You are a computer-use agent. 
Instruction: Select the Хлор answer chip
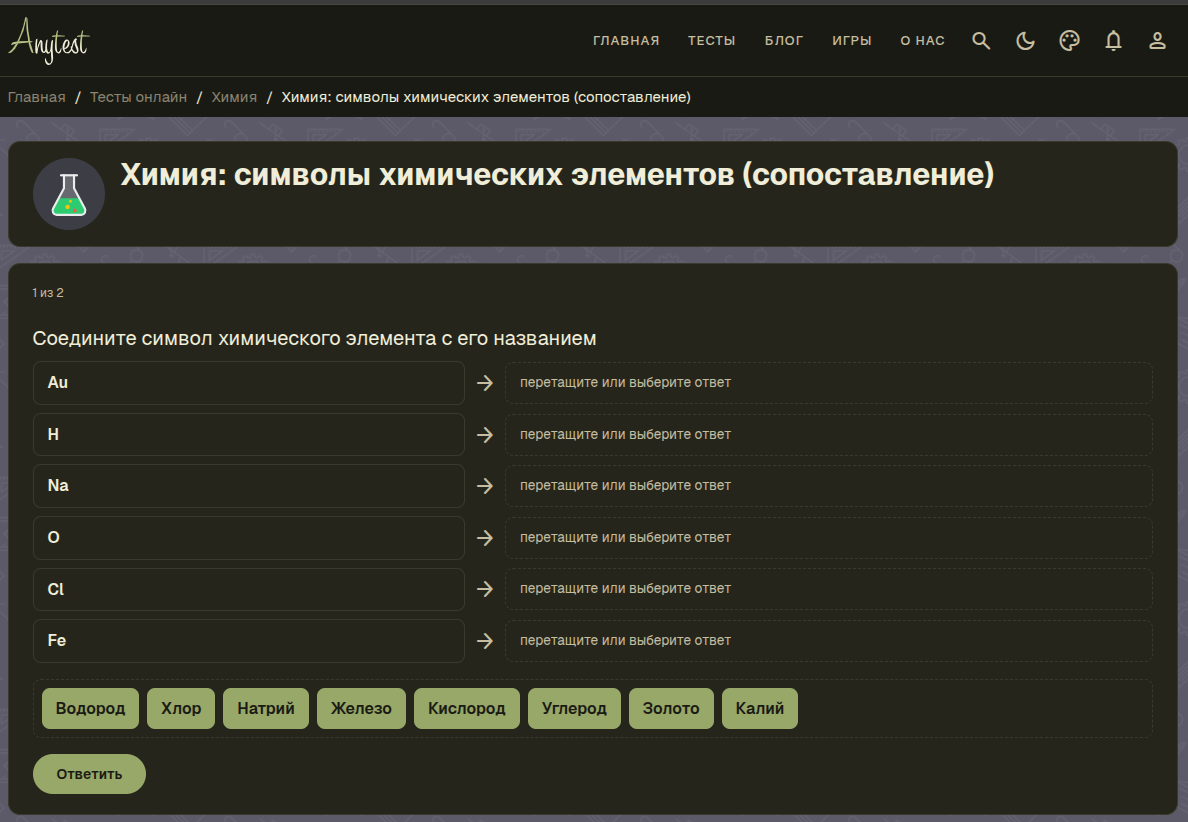[x=181, y=708]
